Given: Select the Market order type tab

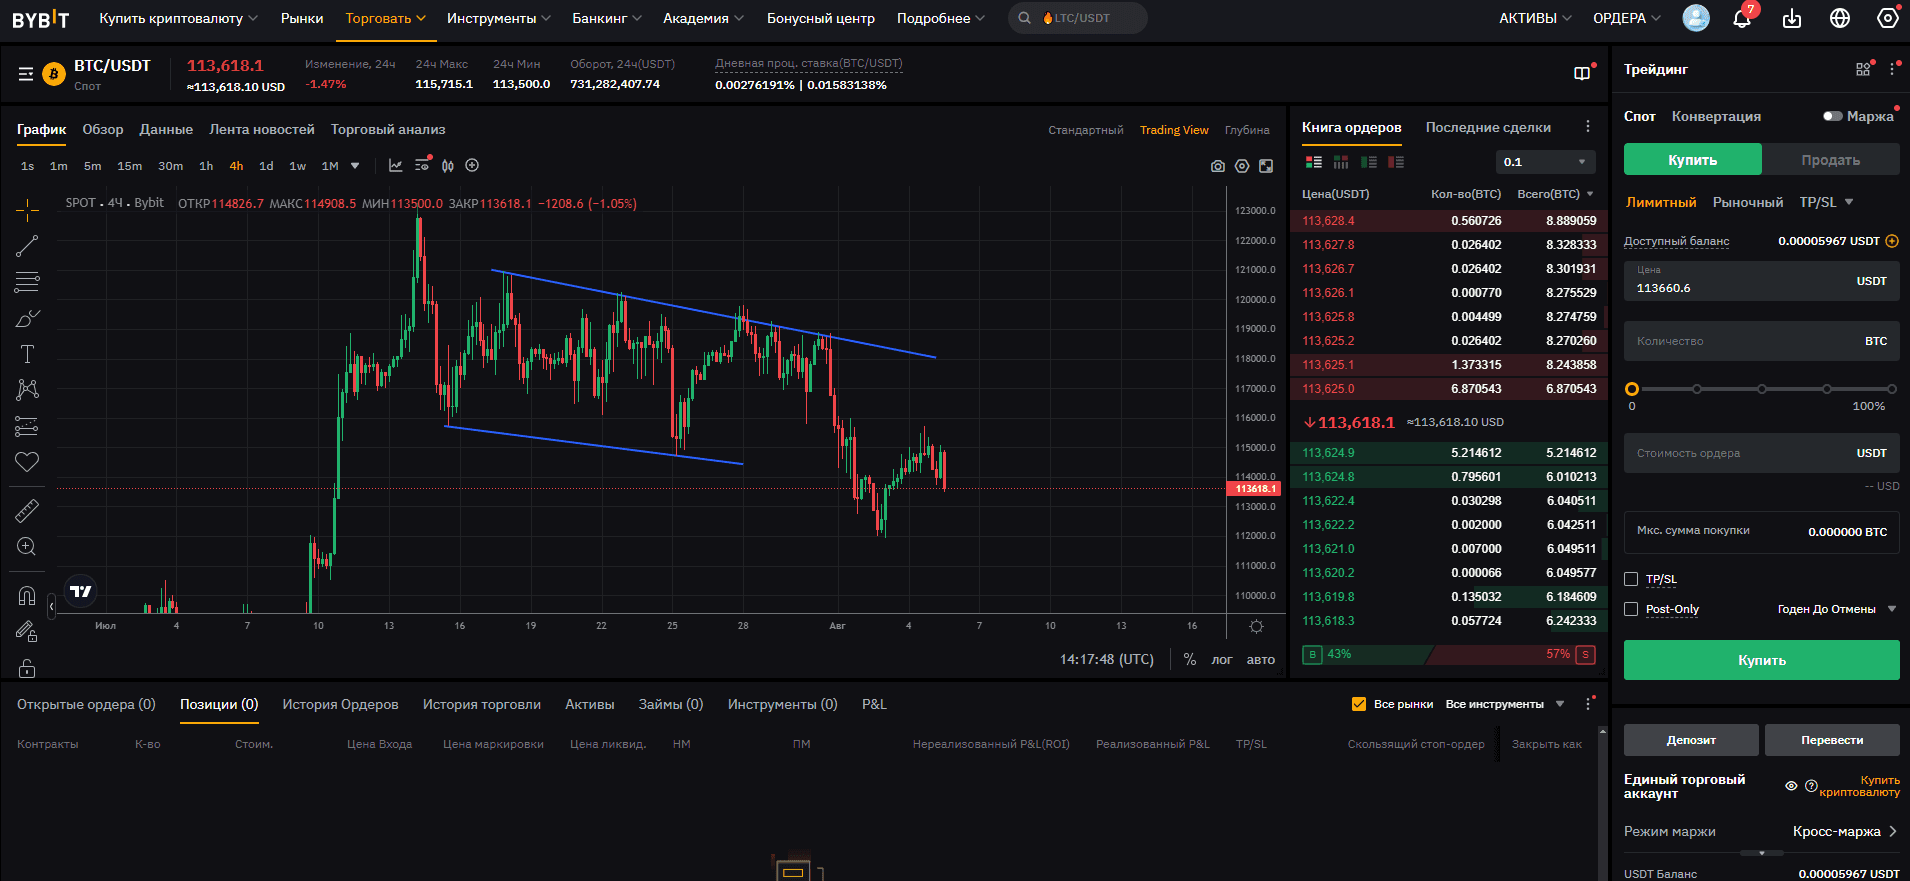Looking at the screenshot, I should point(1748,202).
